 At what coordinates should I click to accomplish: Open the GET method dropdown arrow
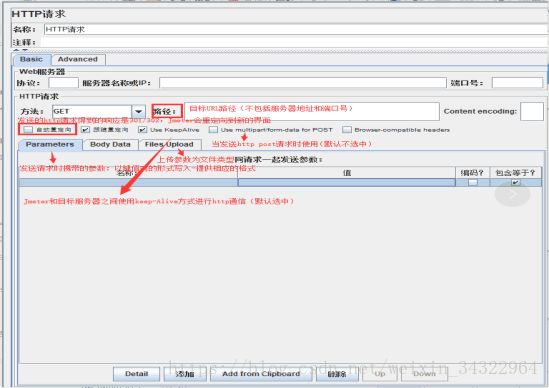click(139, 111)
